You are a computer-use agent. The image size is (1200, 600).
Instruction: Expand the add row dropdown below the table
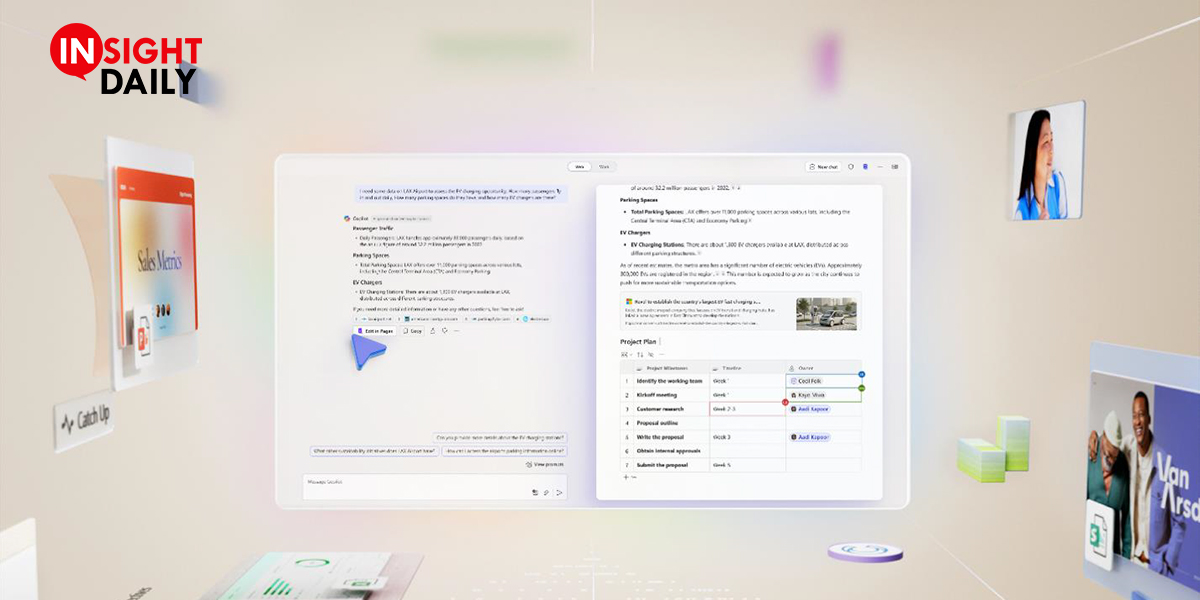pos(633,478)
